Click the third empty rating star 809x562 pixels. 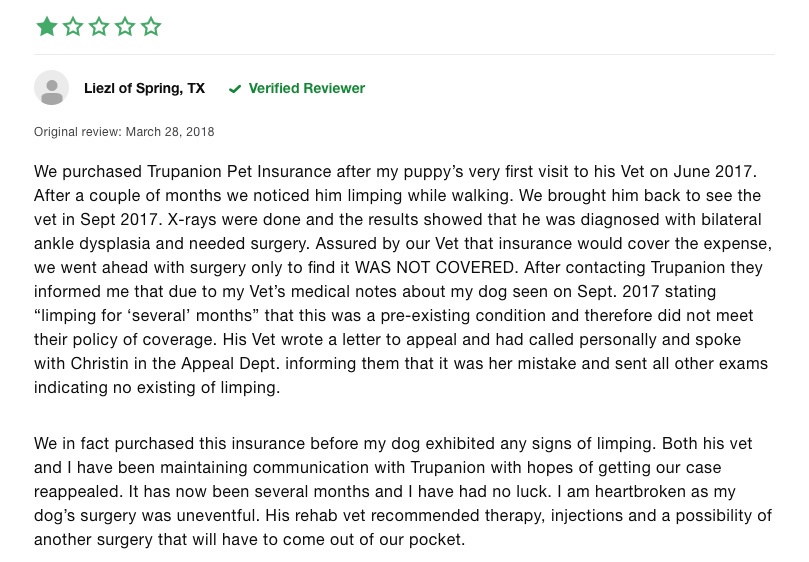(x=99, y=26)
